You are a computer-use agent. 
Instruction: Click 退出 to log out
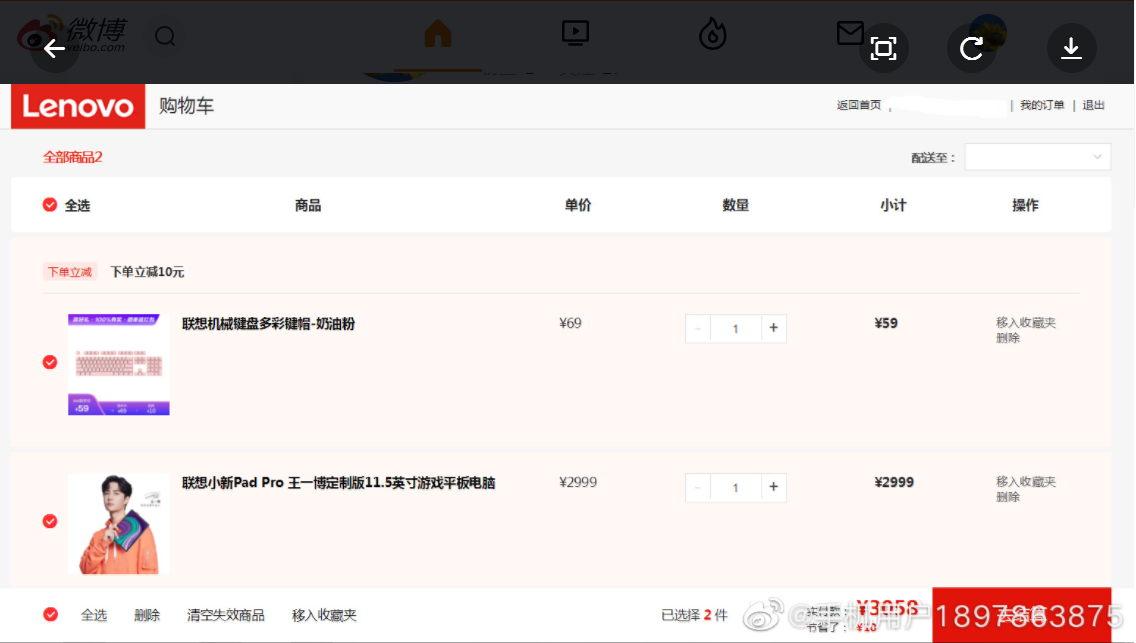tap(1093, 105)
